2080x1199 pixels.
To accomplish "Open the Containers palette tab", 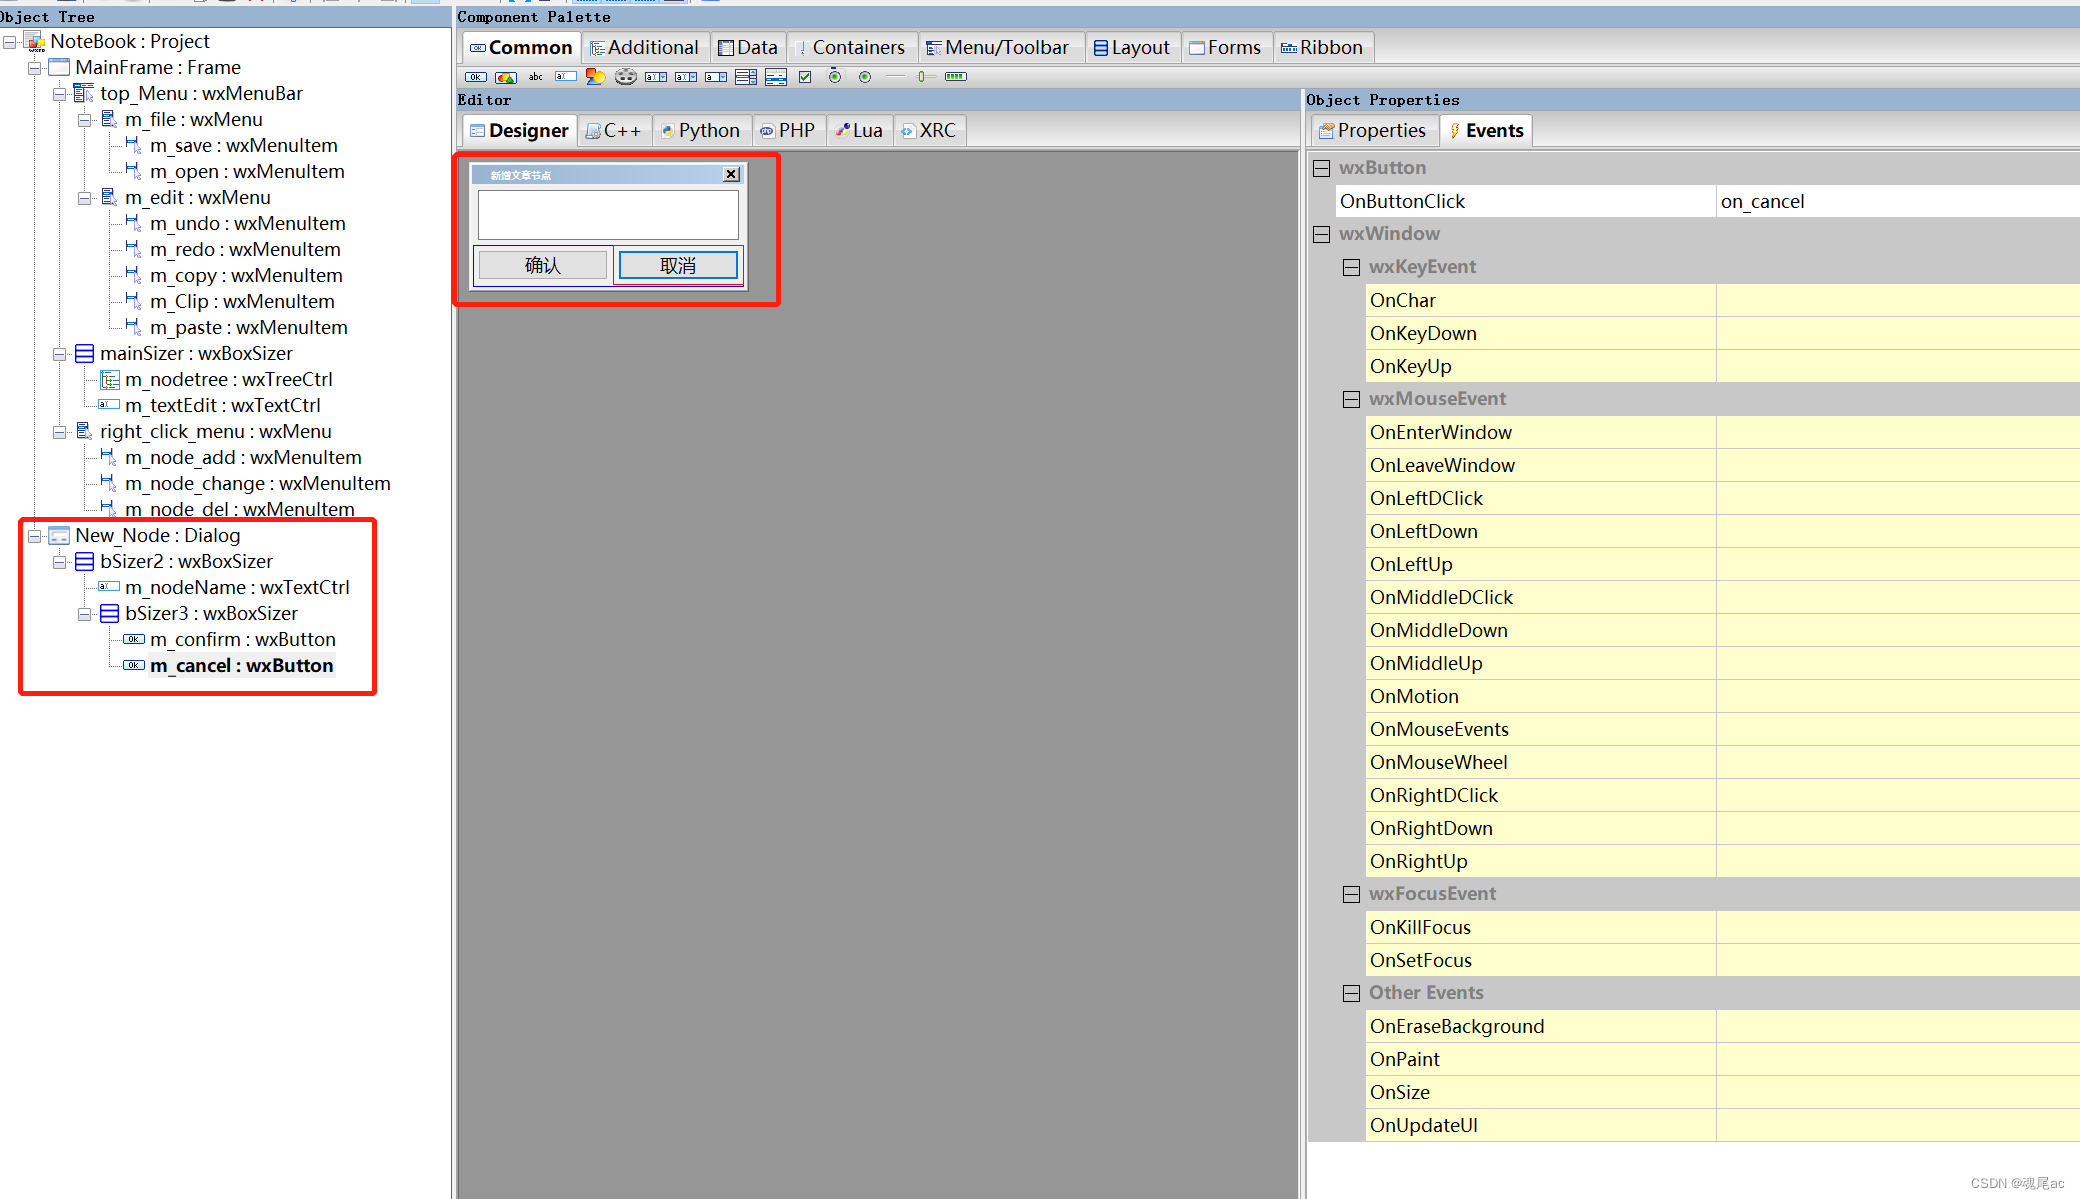I will click(x=851, y=47).
